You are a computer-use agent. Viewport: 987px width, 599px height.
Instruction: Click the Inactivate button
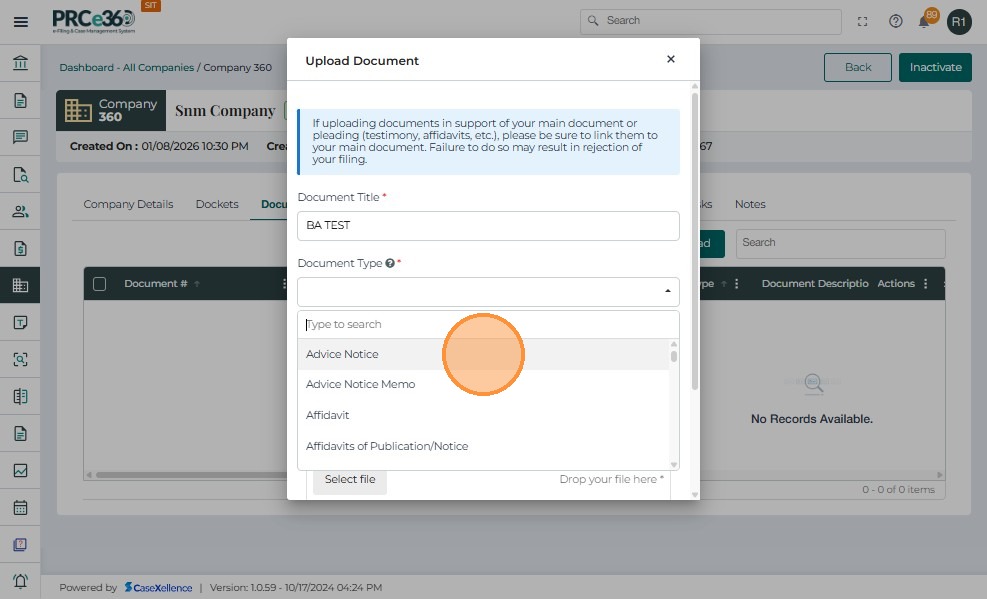935,67
